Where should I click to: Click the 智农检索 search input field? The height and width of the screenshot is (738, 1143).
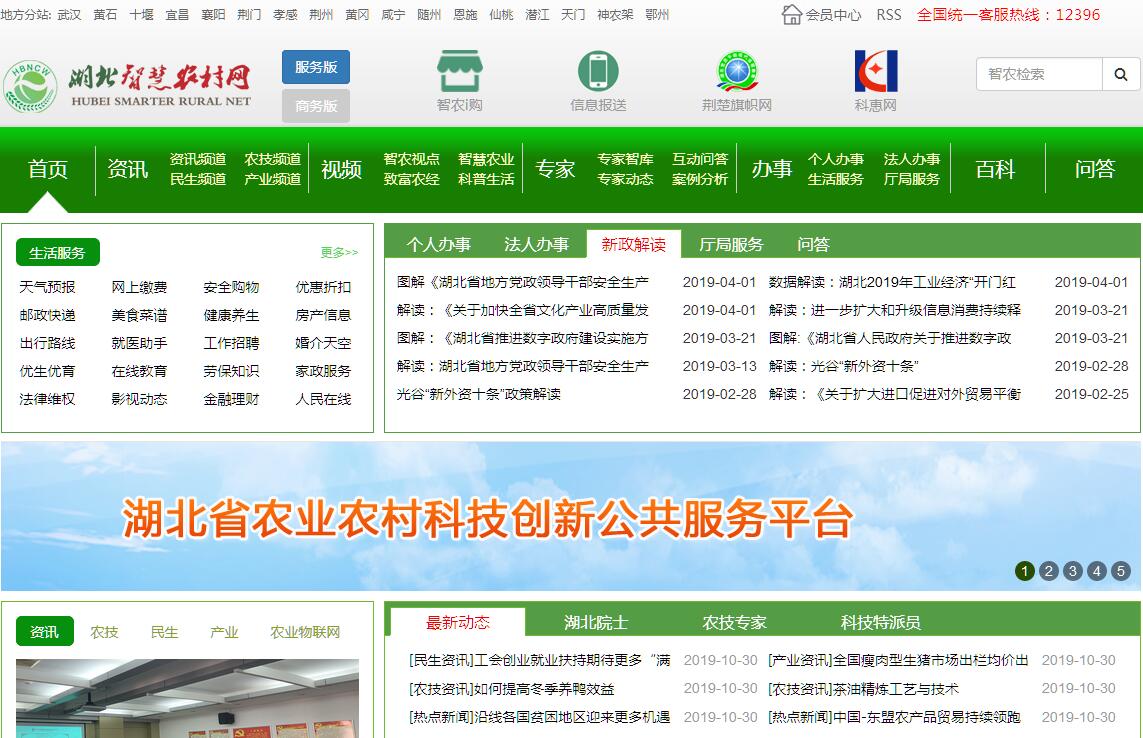point(1039,74)
